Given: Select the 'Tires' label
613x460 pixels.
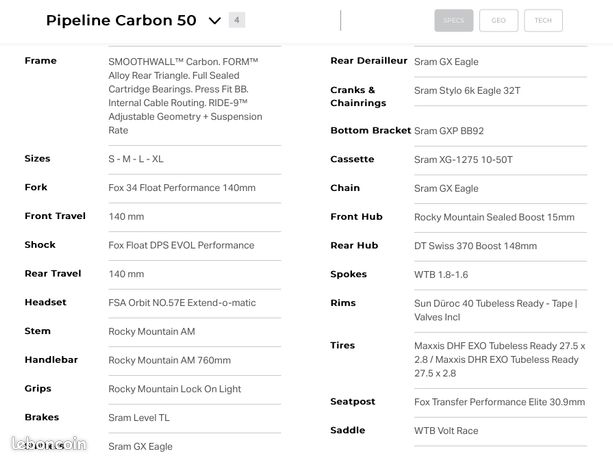Looking at the screenshot, I should click(x=342, y=345).
